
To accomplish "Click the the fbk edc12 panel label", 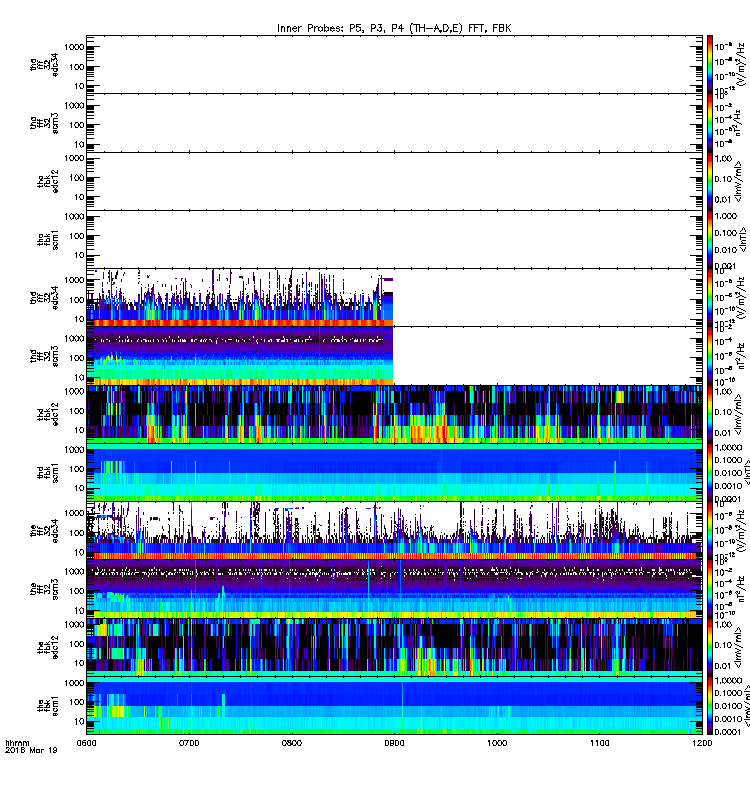I will [x=48, y=646].
